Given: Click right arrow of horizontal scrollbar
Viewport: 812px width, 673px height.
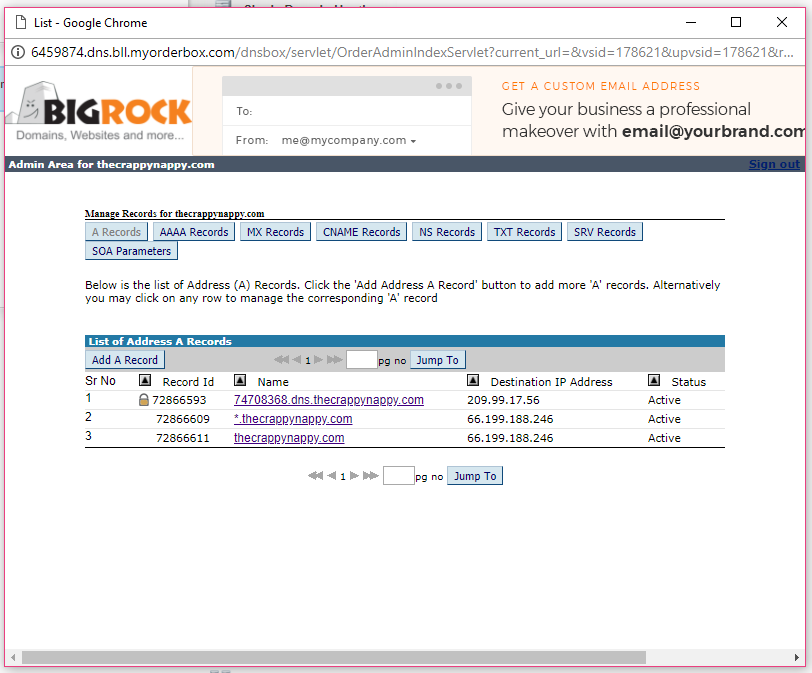Looking at the screenshot, I should pos(796,657).
